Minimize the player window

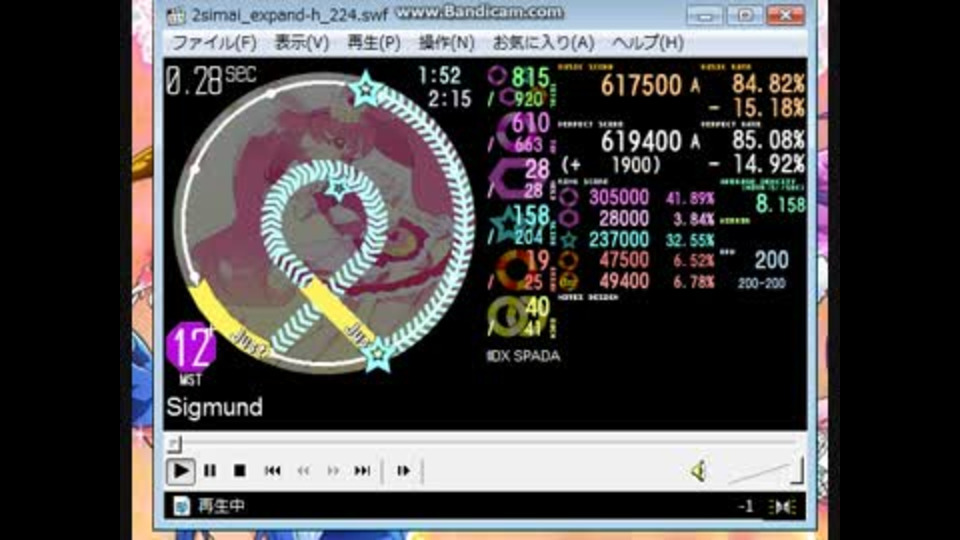pyautogui.click(x=704, y=15)
